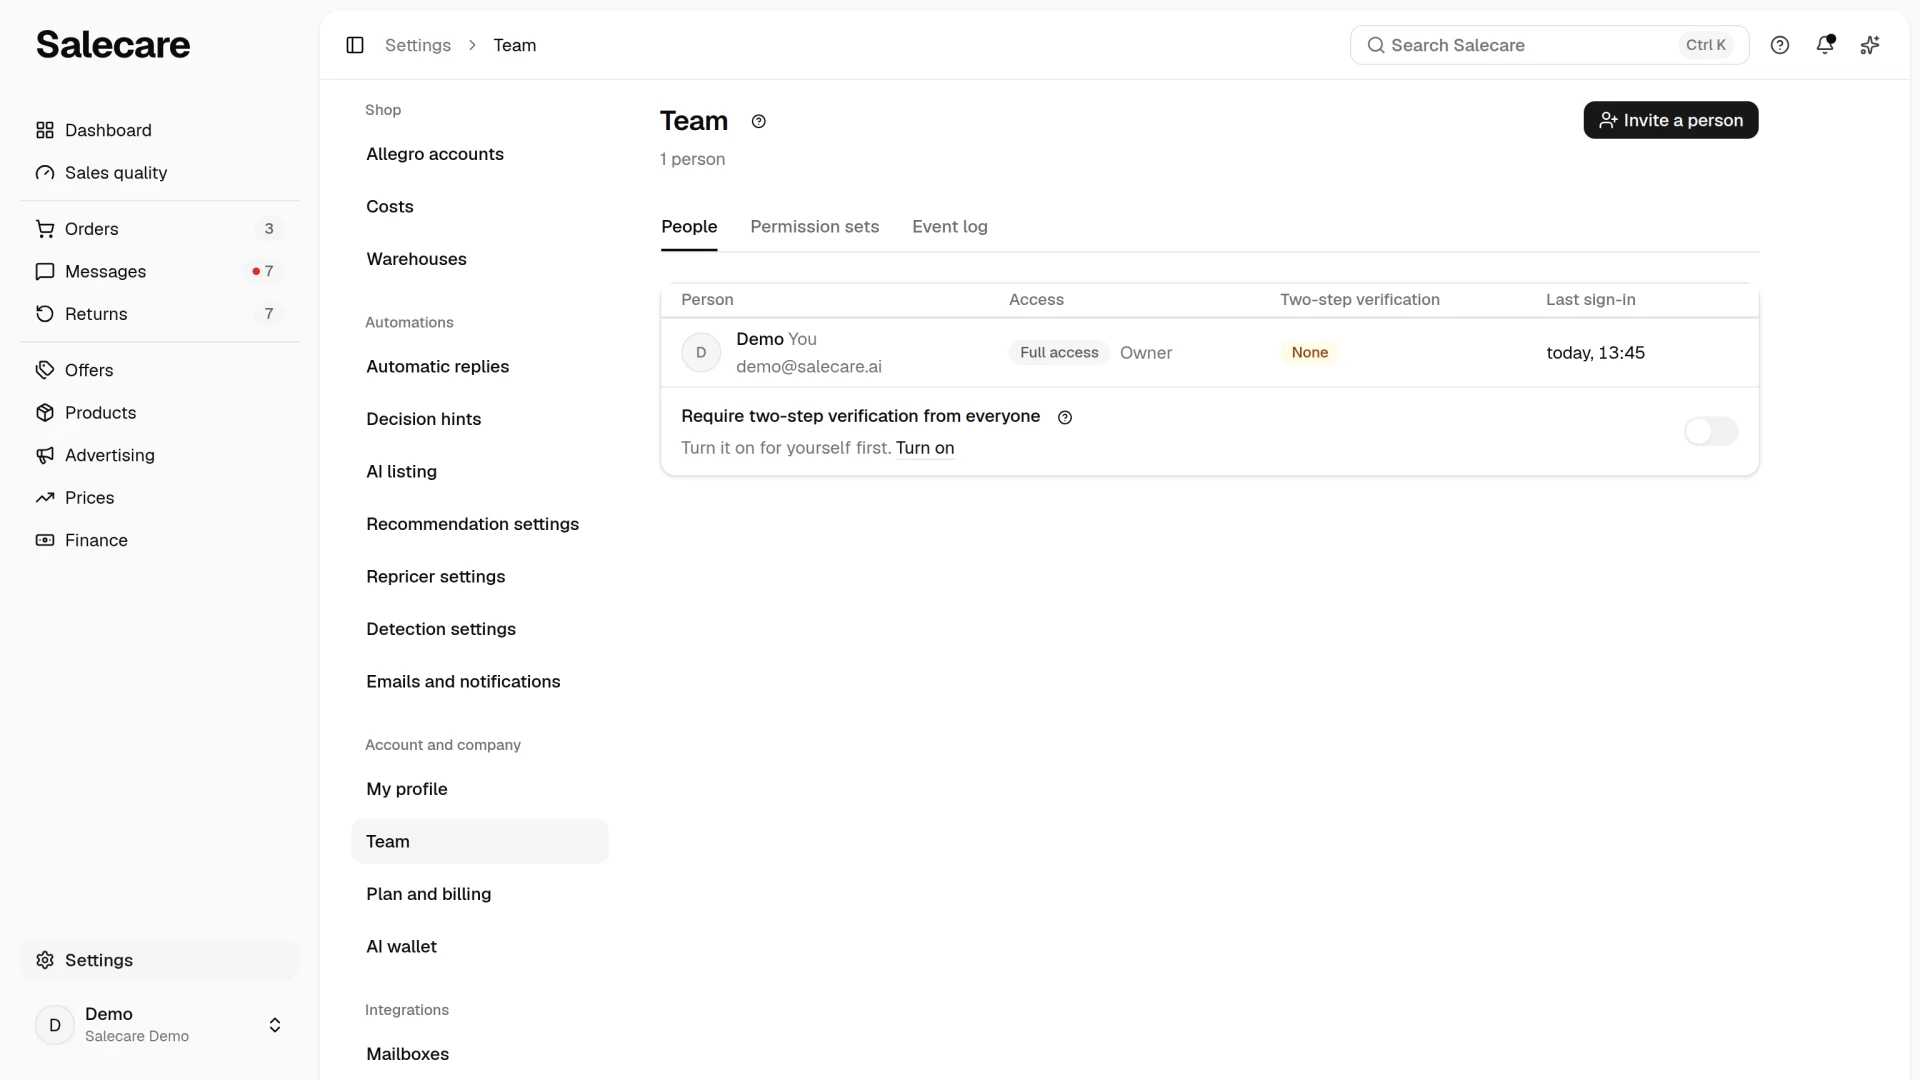The height and width of the screenshot is (1080, 1920).
Task: Open Decision hints settings
Action: coord(480,419)
